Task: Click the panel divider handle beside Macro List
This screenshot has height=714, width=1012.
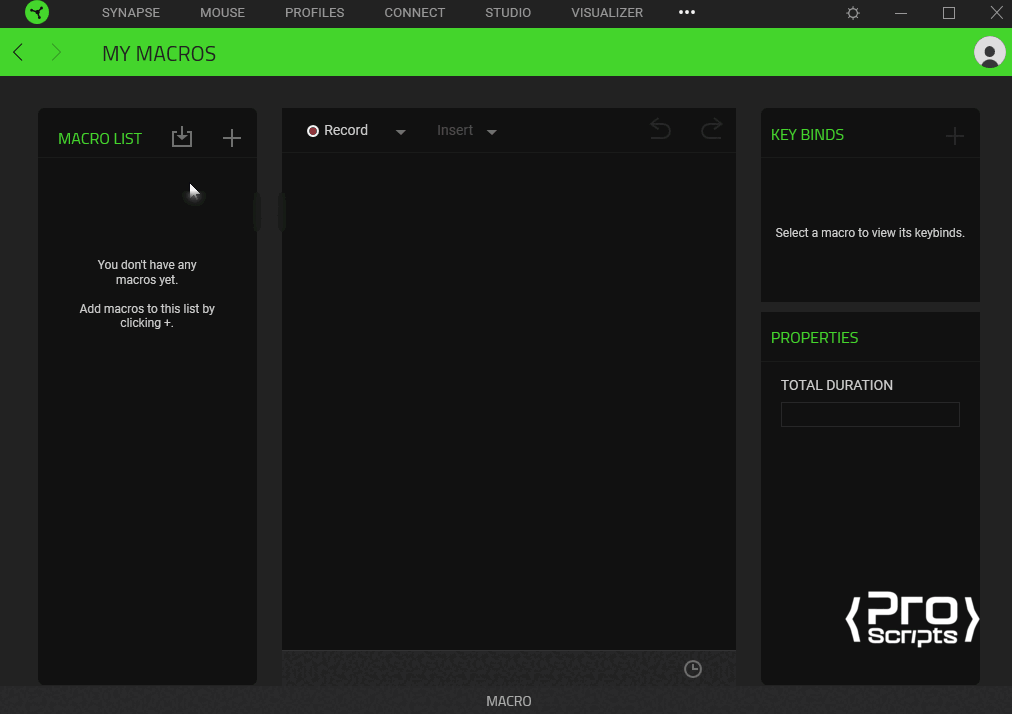Action: (271, 211)
